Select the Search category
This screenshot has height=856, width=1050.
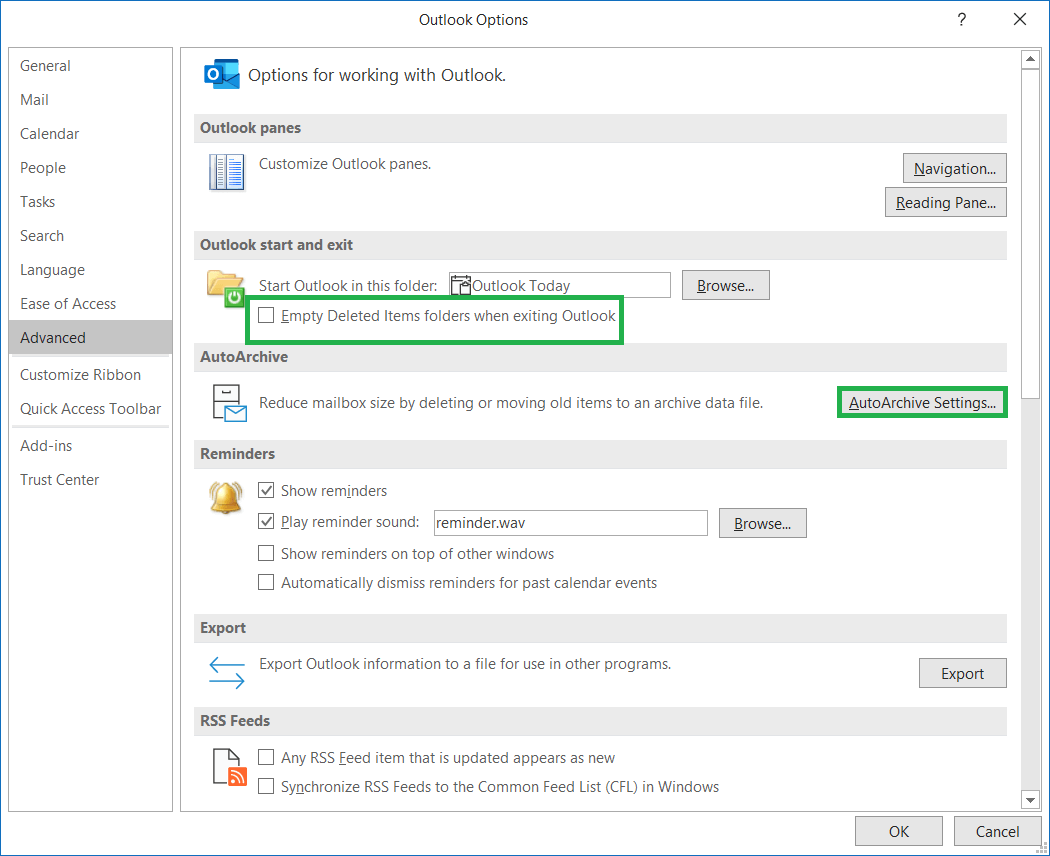click(x=90, y=236)
